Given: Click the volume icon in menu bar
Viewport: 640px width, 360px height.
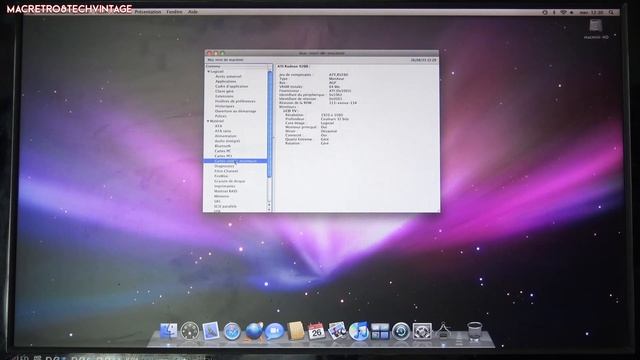Looking at the screenshot, I should (571, 12).
